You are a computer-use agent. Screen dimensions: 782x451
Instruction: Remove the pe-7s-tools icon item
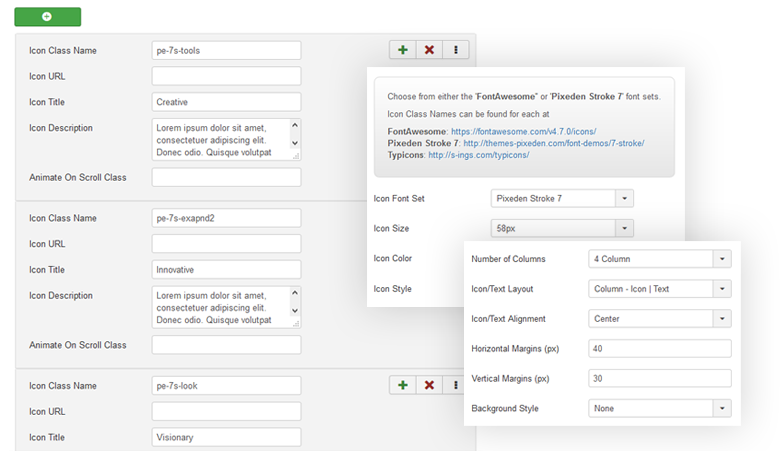(x=429, y=50)
